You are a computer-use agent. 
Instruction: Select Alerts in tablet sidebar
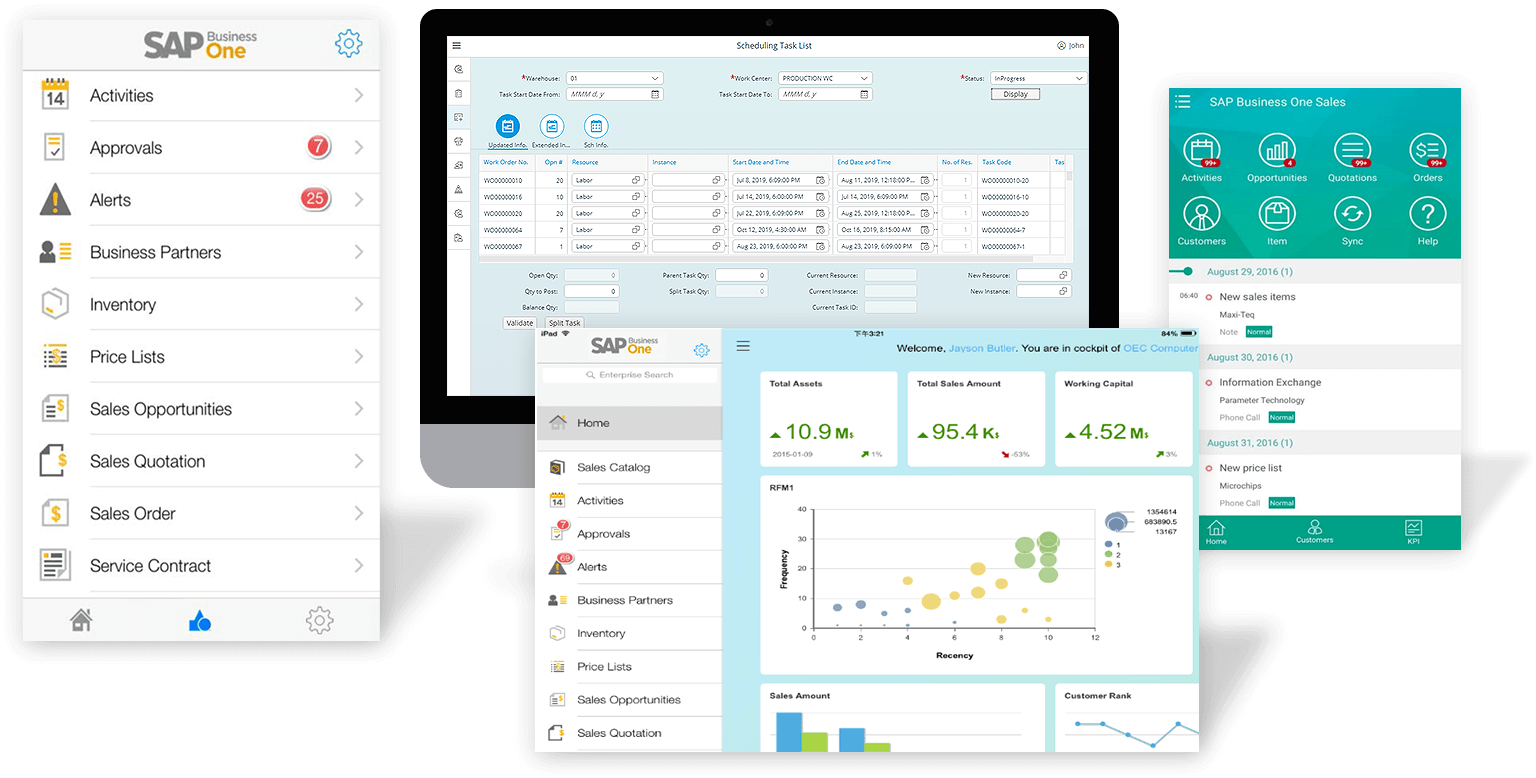point(629,567)
